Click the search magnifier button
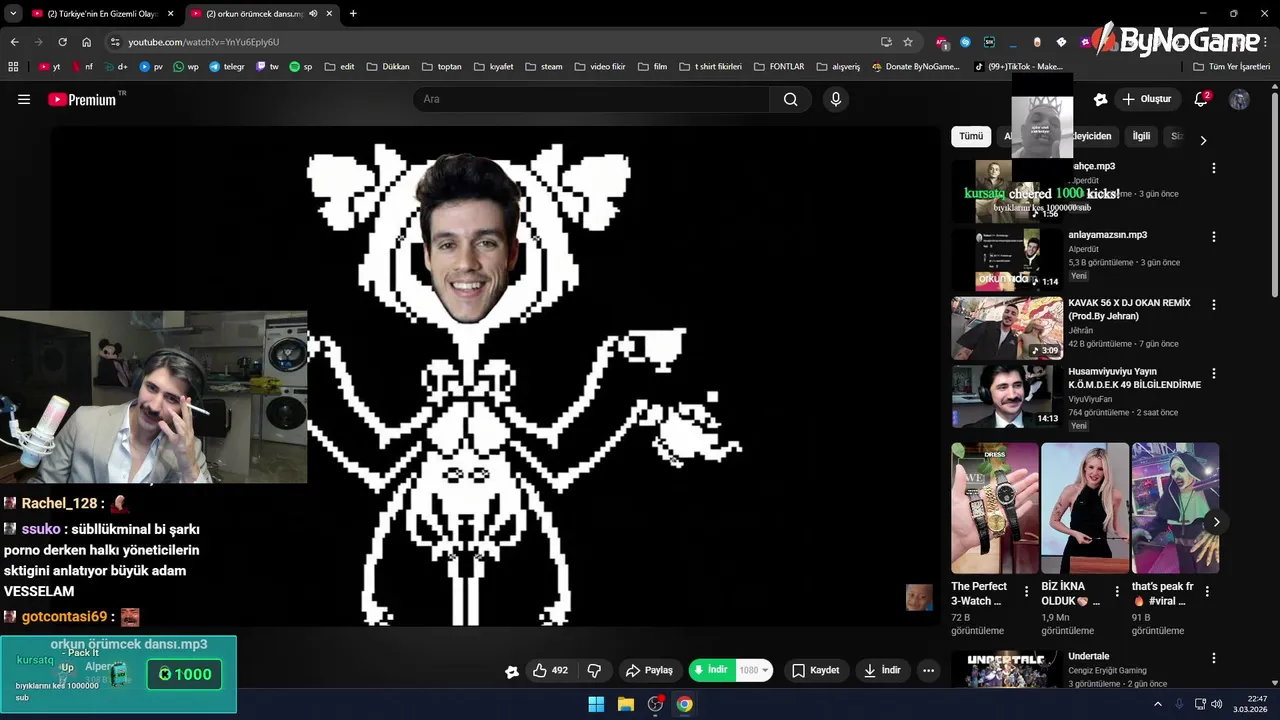The height and width of the screenshot is (720, 1280). click(x=790, y=99)
